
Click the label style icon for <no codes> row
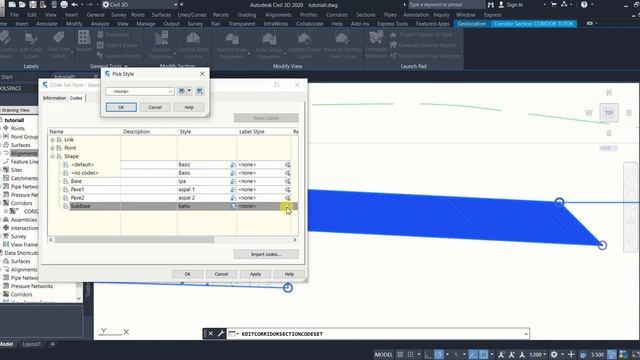(288, 173)
